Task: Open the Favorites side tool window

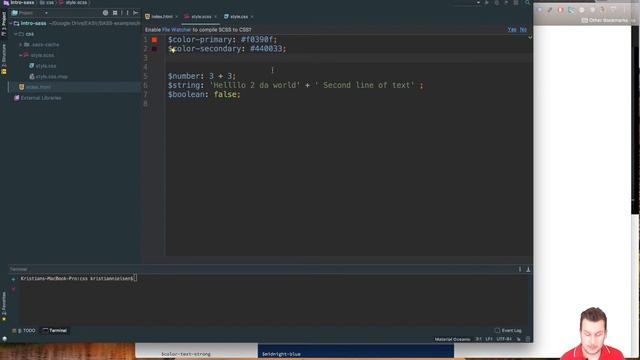Action: tap(4, 305)
